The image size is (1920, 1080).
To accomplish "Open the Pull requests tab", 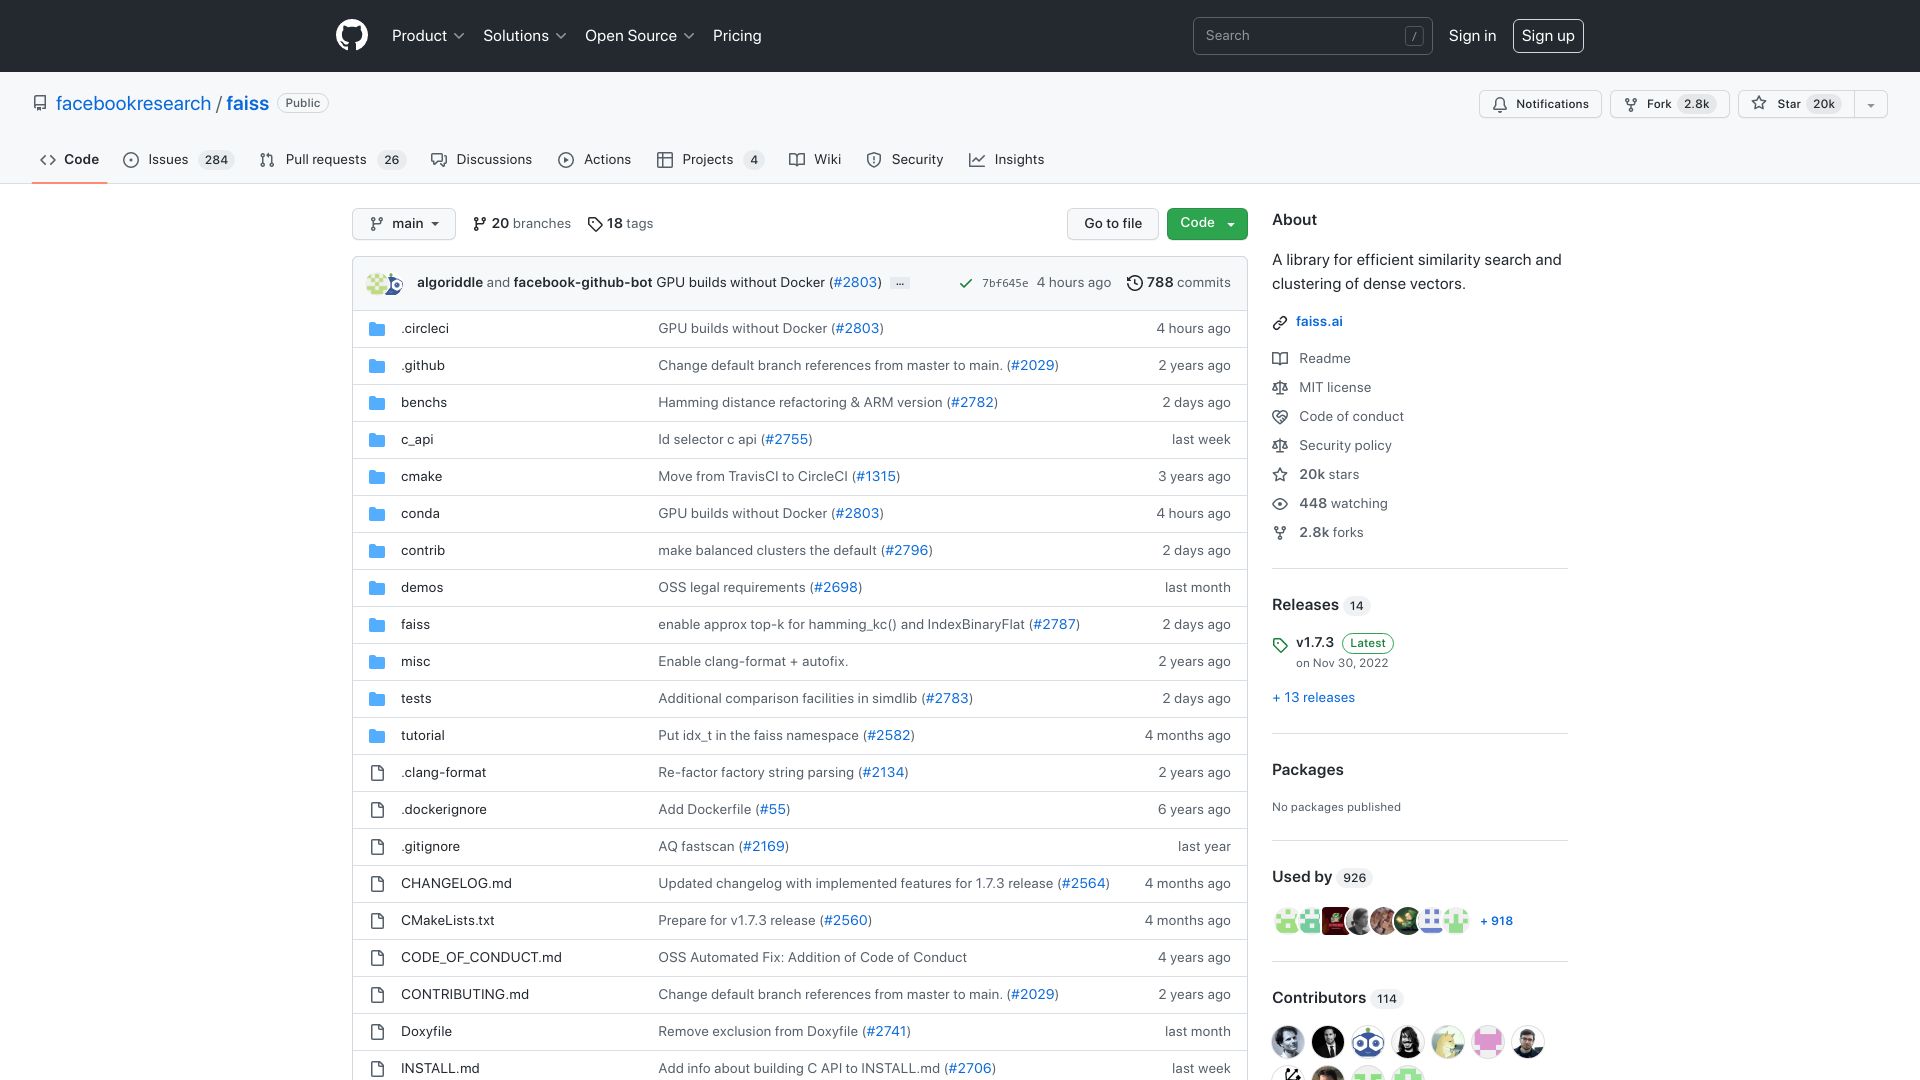I will click(332, 160).
